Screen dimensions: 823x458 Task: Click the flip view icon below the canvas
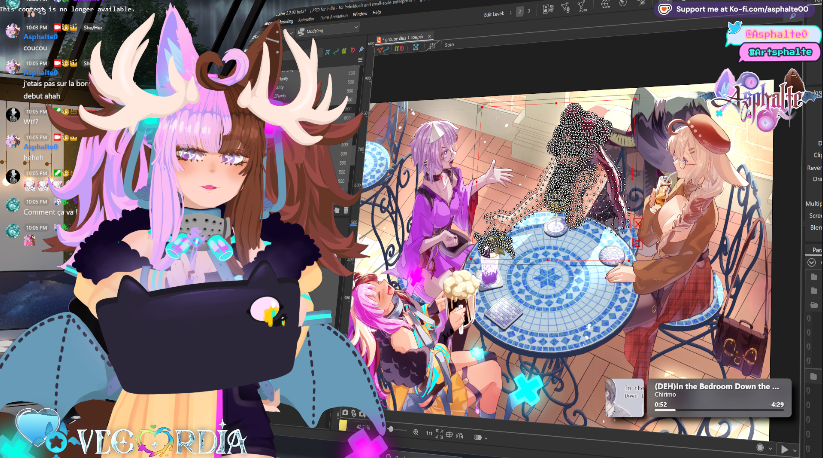click(460, 435)
